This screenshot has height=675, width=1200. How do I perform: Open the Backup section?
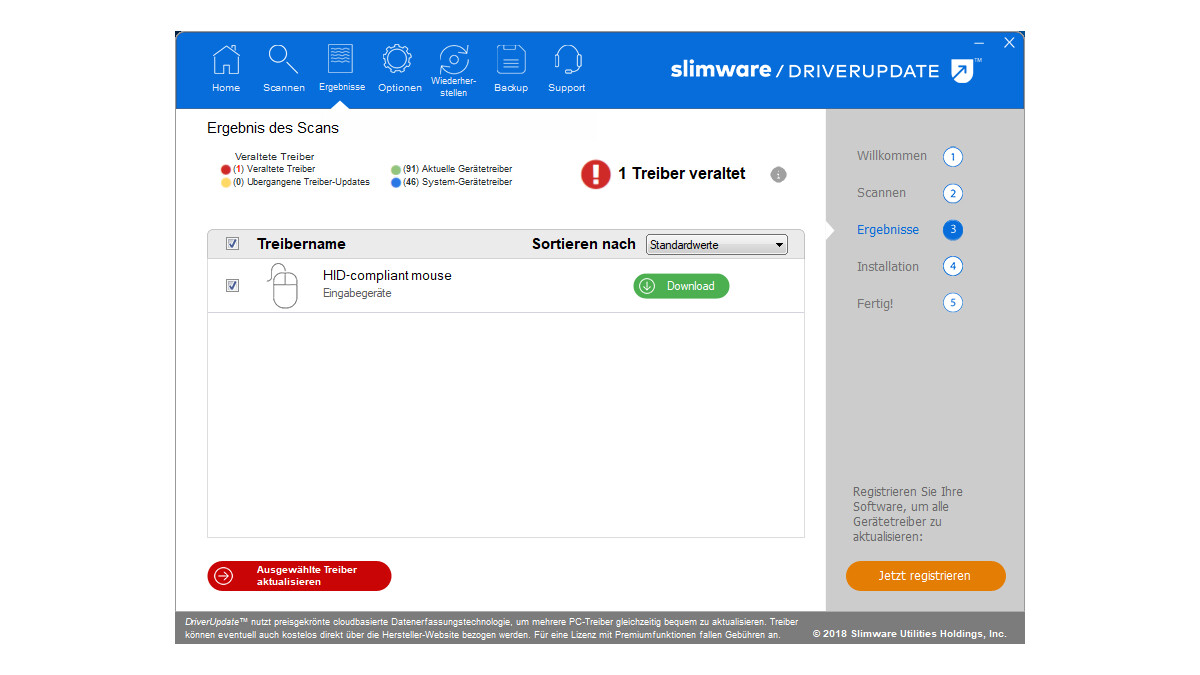[511, 69]
